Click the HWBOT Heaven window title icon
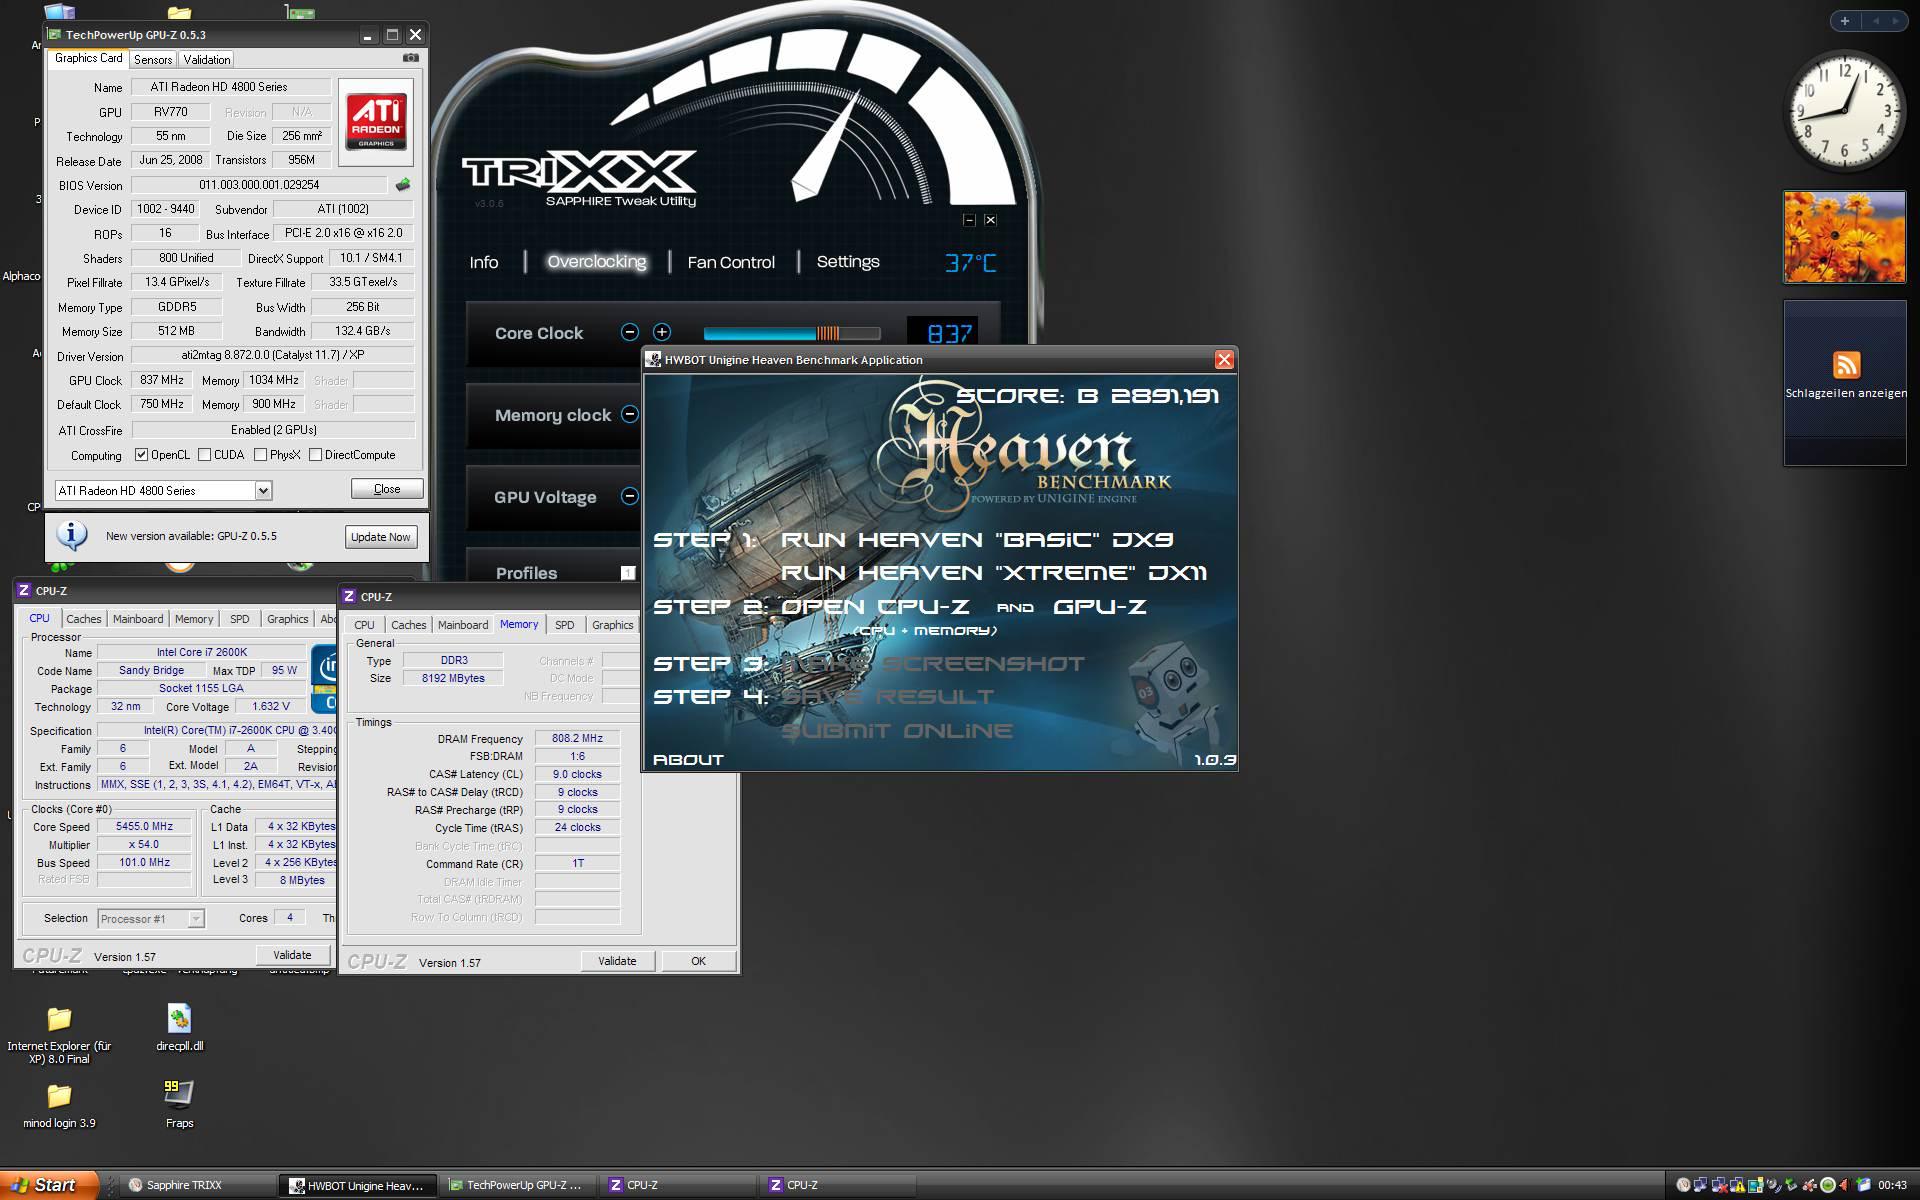The height and width of the screenshot is (1200, 1920). pos(653,360)
